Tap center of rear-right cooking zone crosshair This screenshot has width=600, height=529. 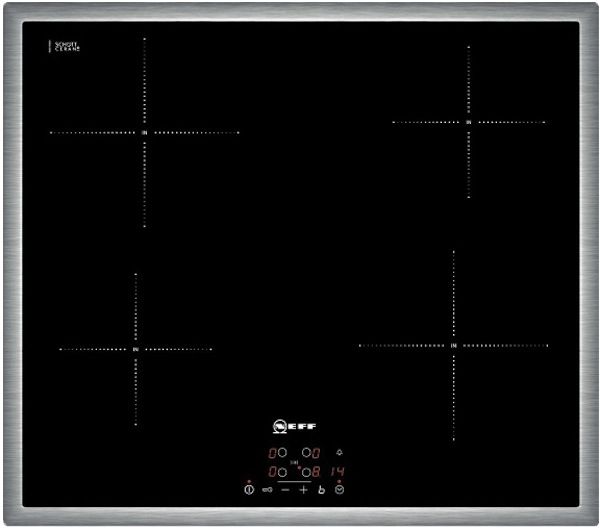469,122
